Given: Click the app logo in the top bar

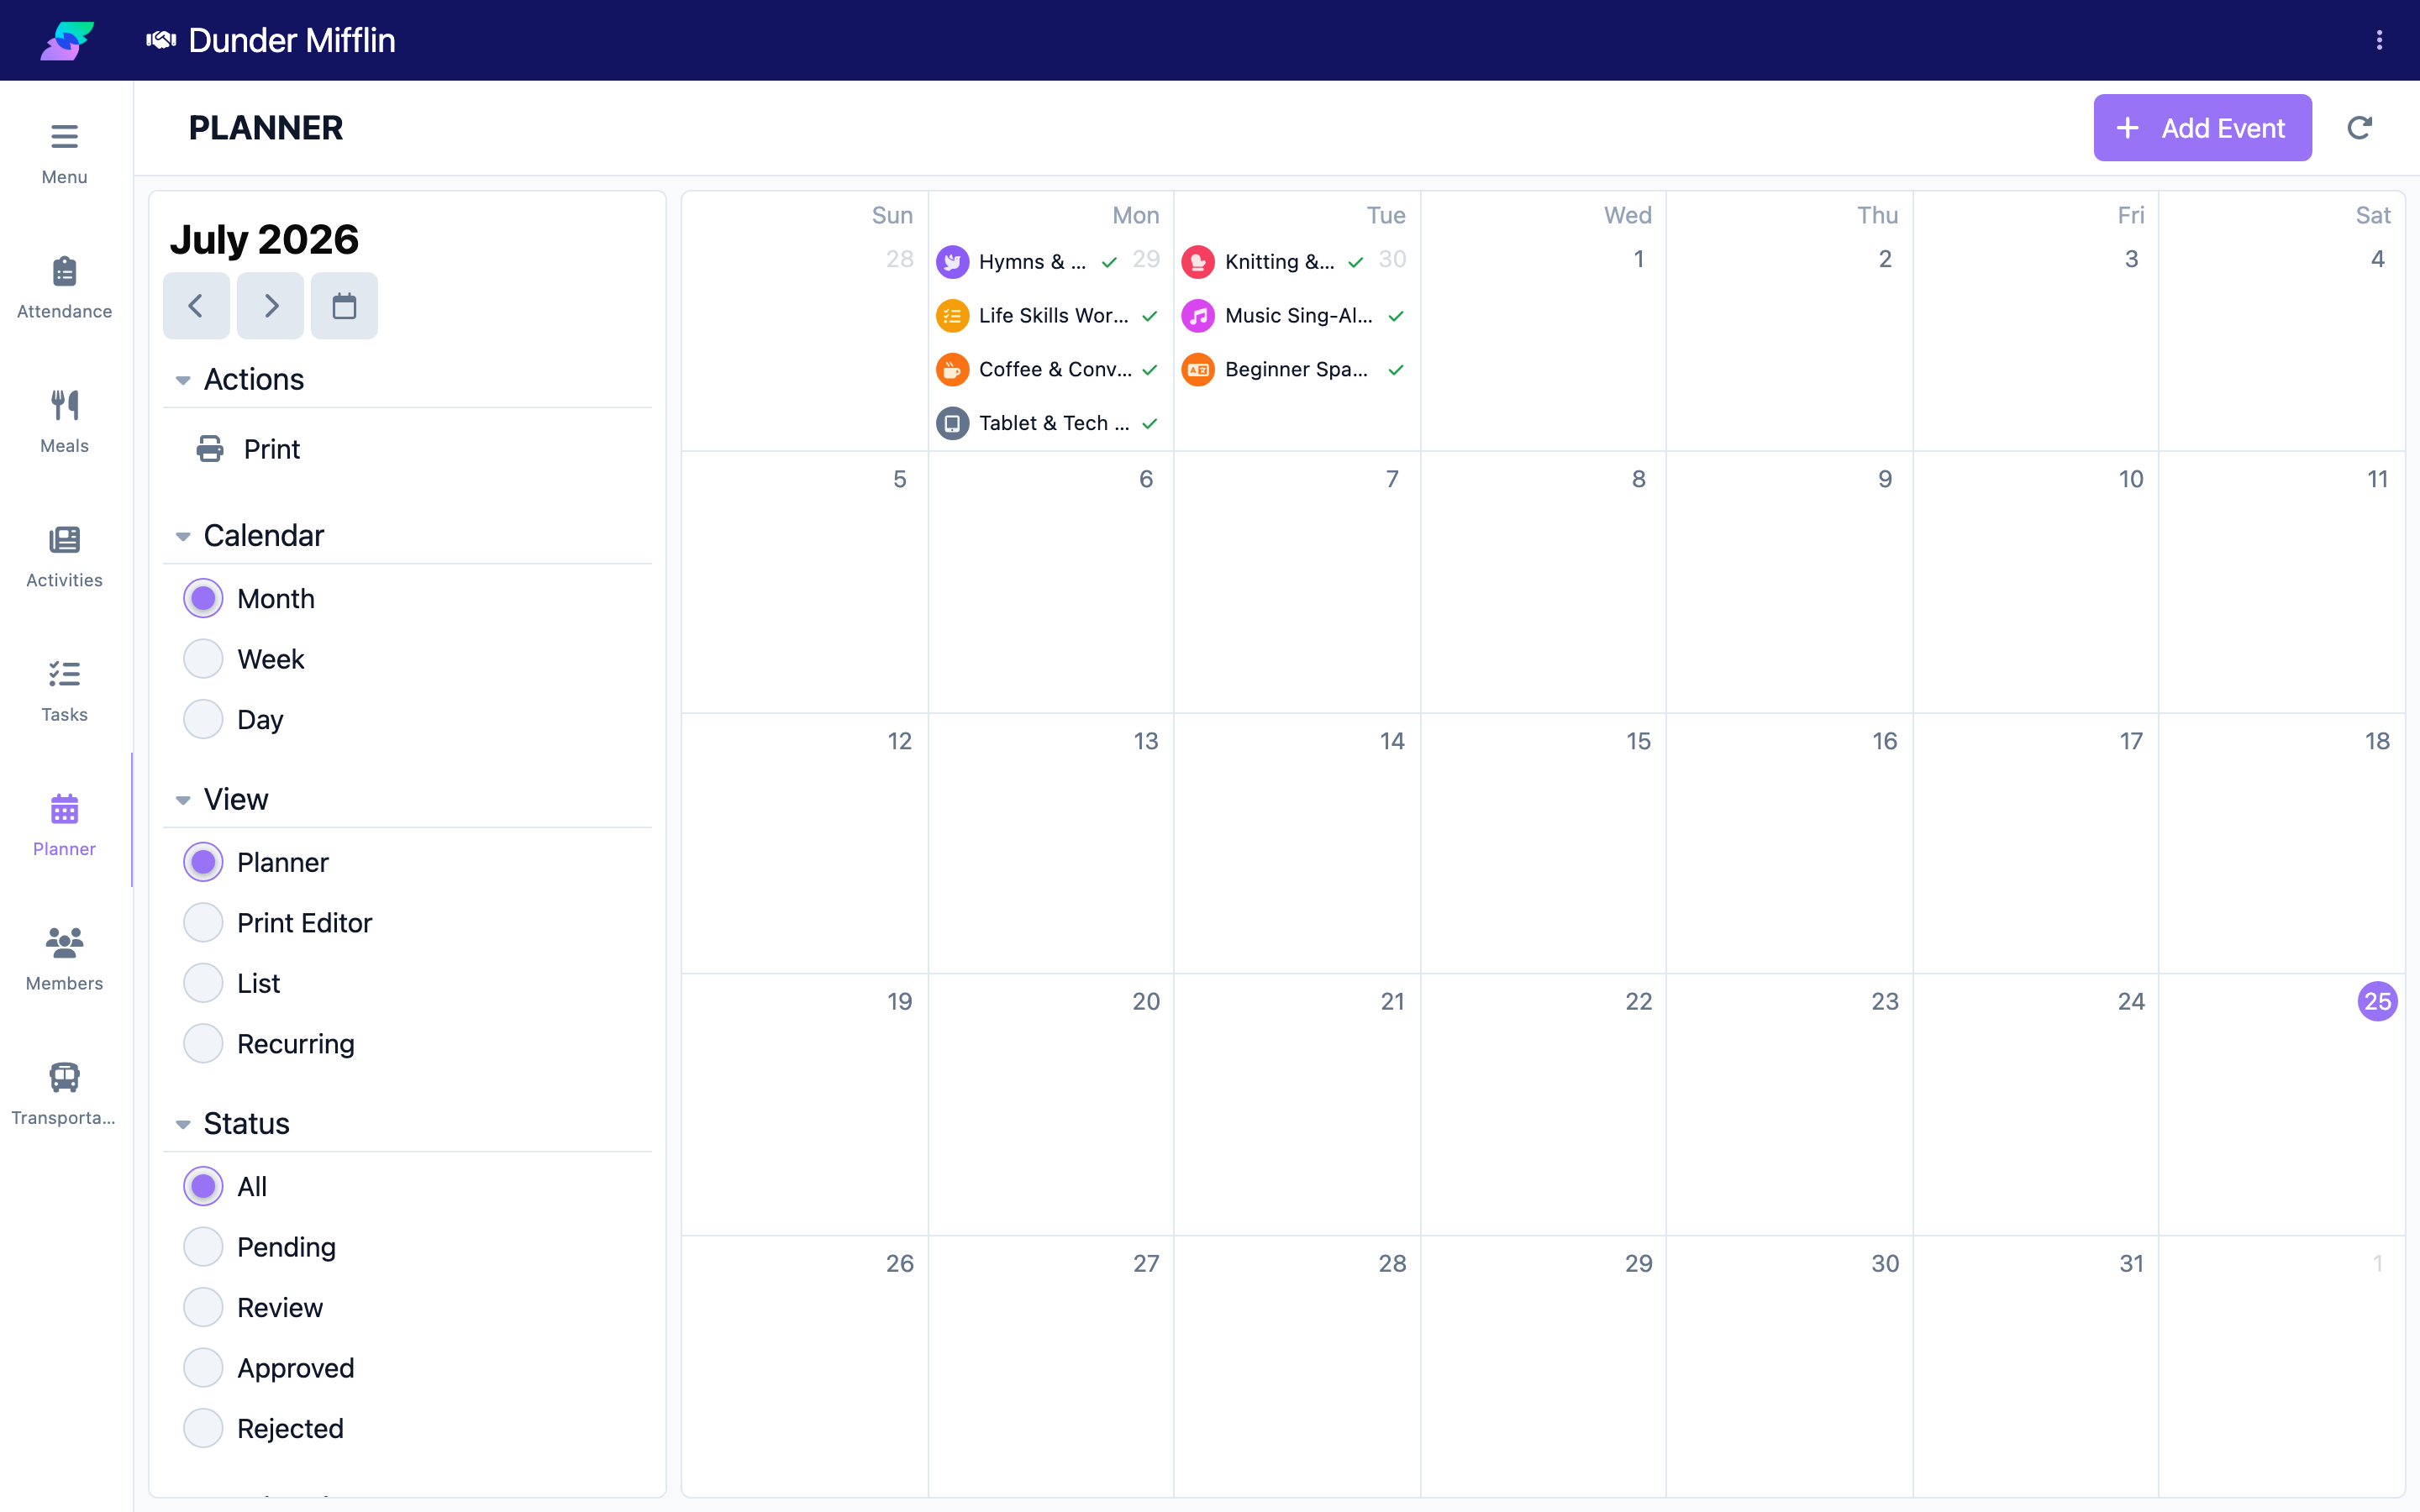Looking at the screenshot, I should (x=67, y=40).
